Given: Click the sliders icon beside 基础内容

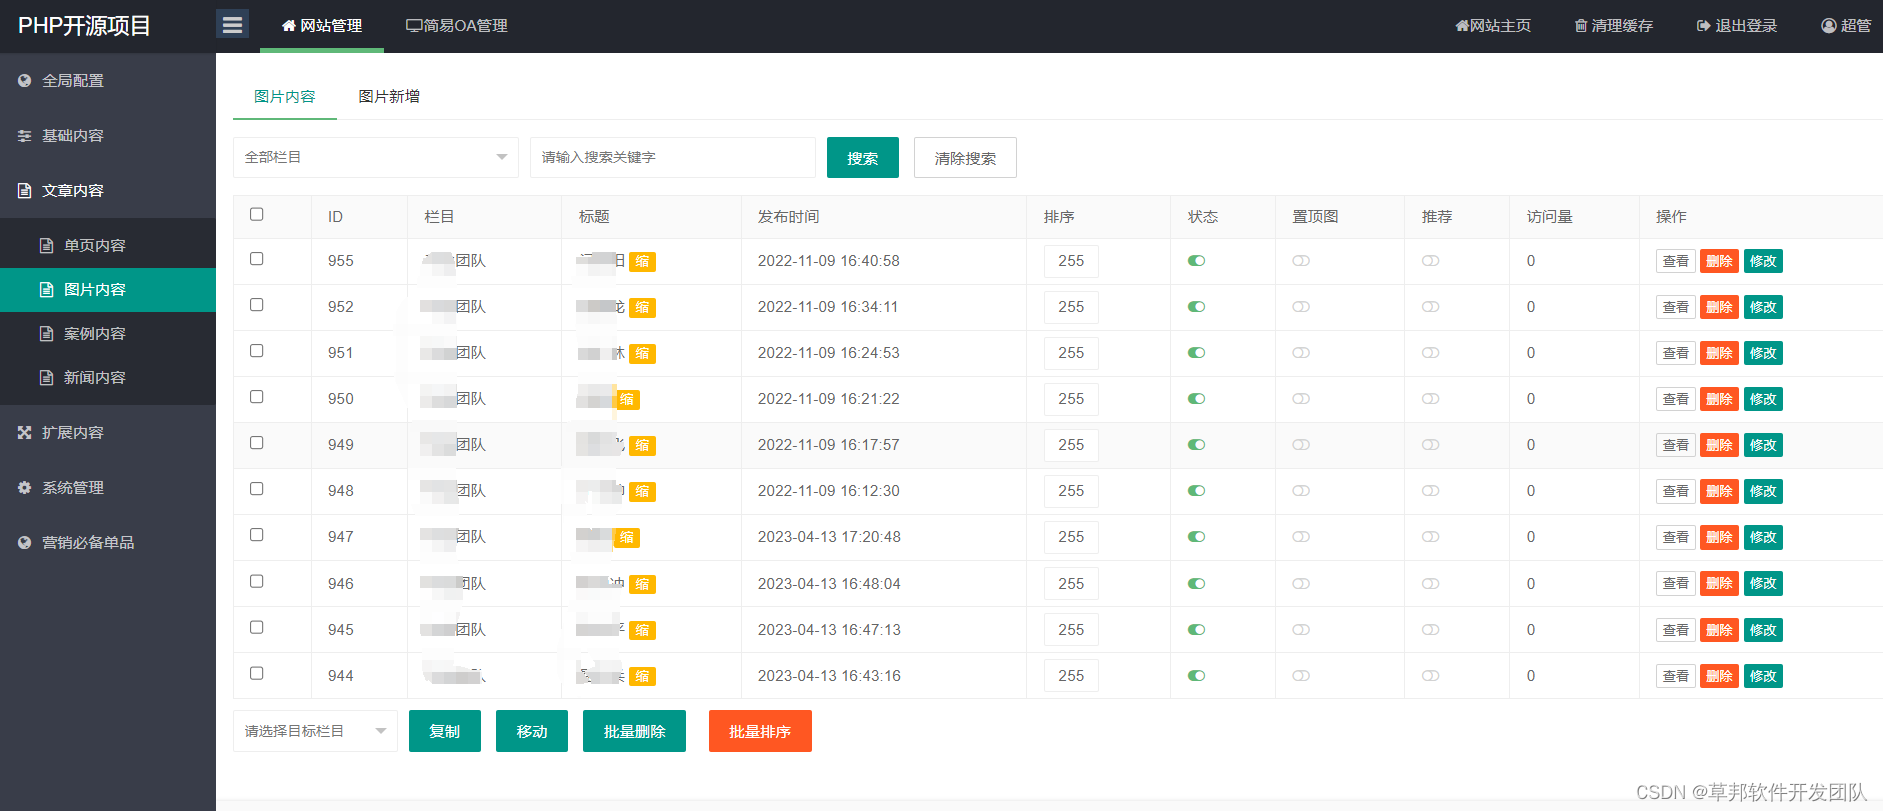Looking at the screenshot, I should pos(25,136).
